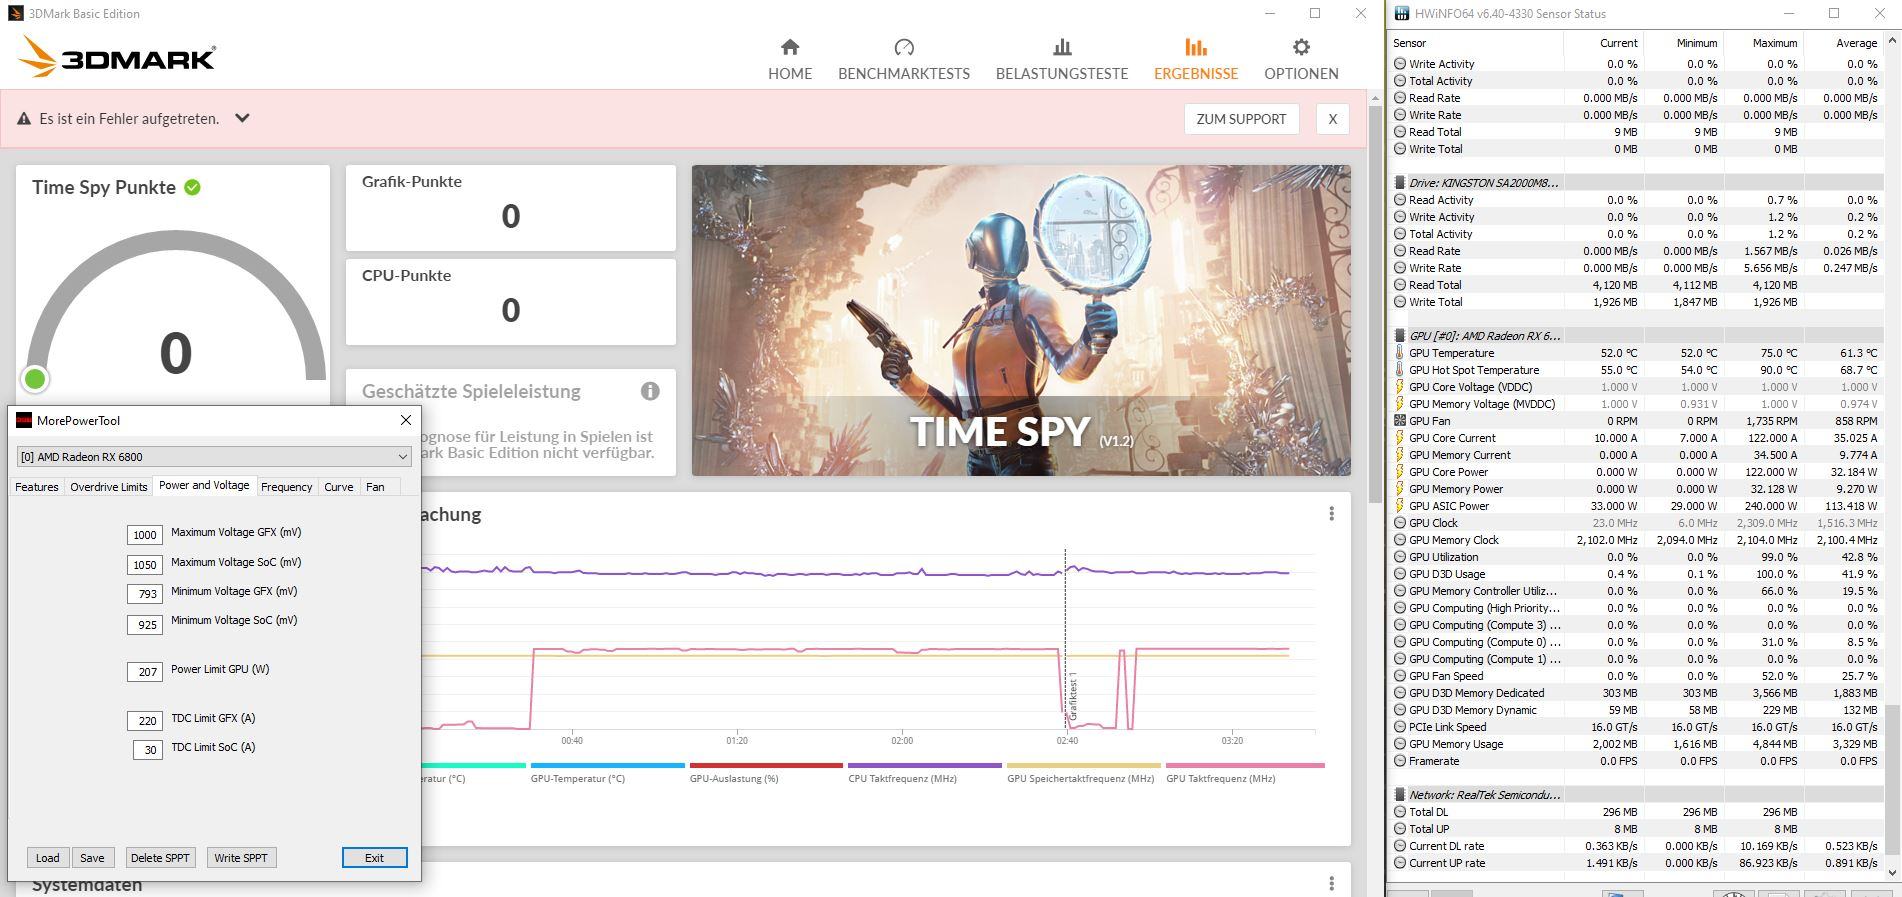Click the Grafiktest 1 marker on the chart
The width and height of the screenshot is (1902, 897).
[1073, 698]
